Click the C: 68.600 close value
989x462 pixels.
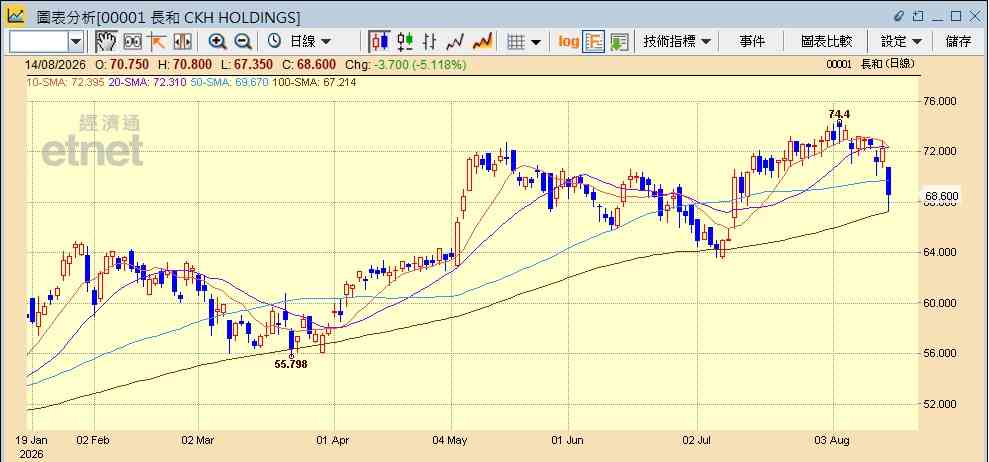pos(309,65)
